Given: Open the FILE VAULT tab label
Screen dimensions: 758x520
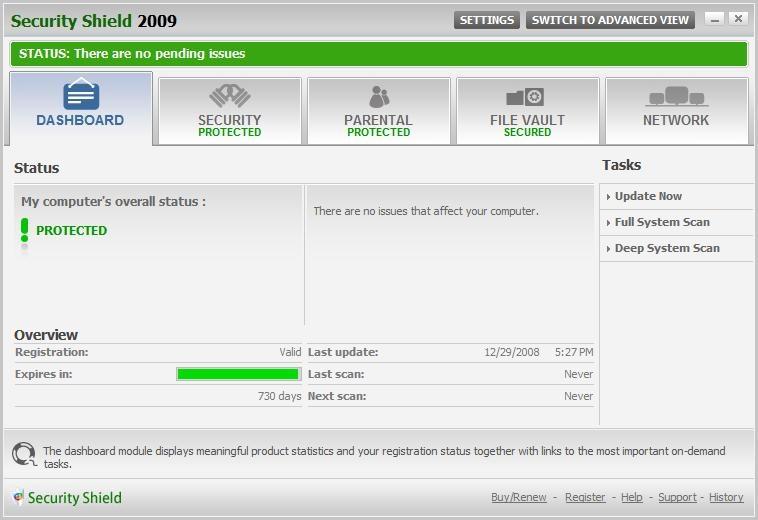Looking at the screenshot, I should 527,120.
